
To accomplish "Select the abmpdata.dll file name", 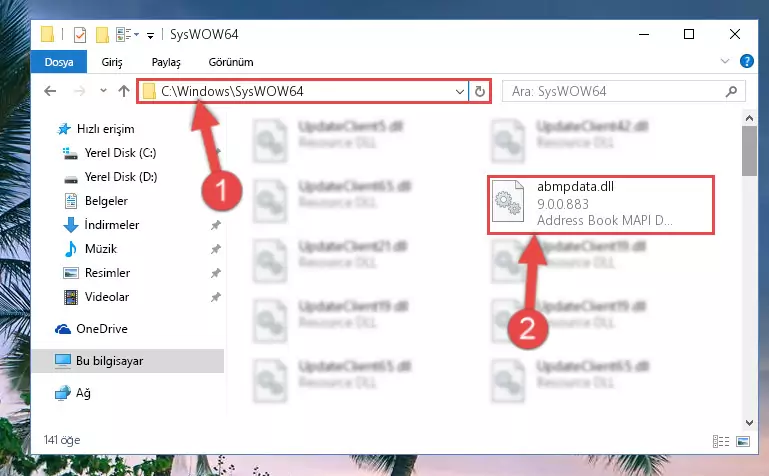I will click(575, 187).
